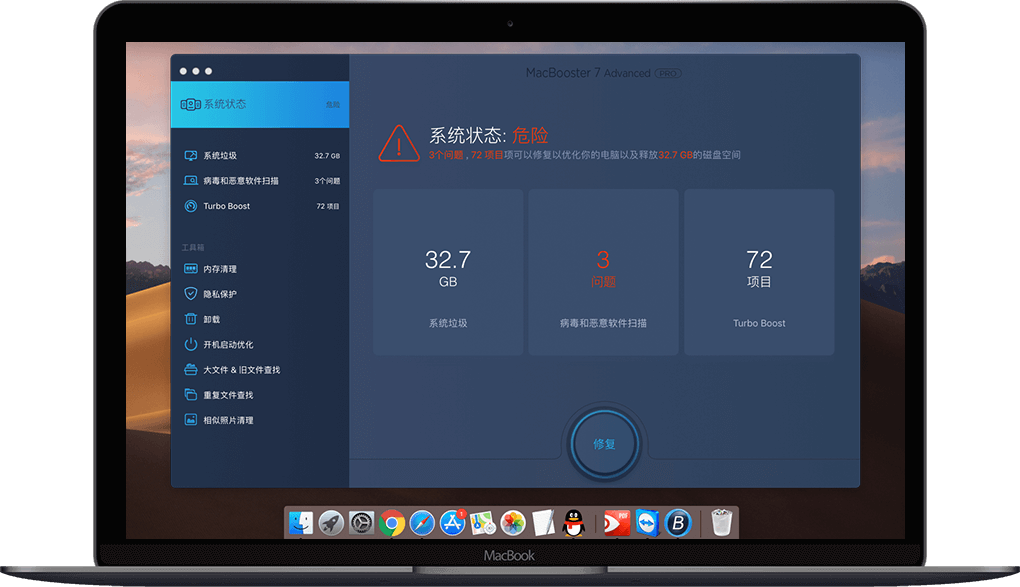The image size is (1020, 587).
Task: Select the 系统状态 sidebar tab
Action: point(259,104)
